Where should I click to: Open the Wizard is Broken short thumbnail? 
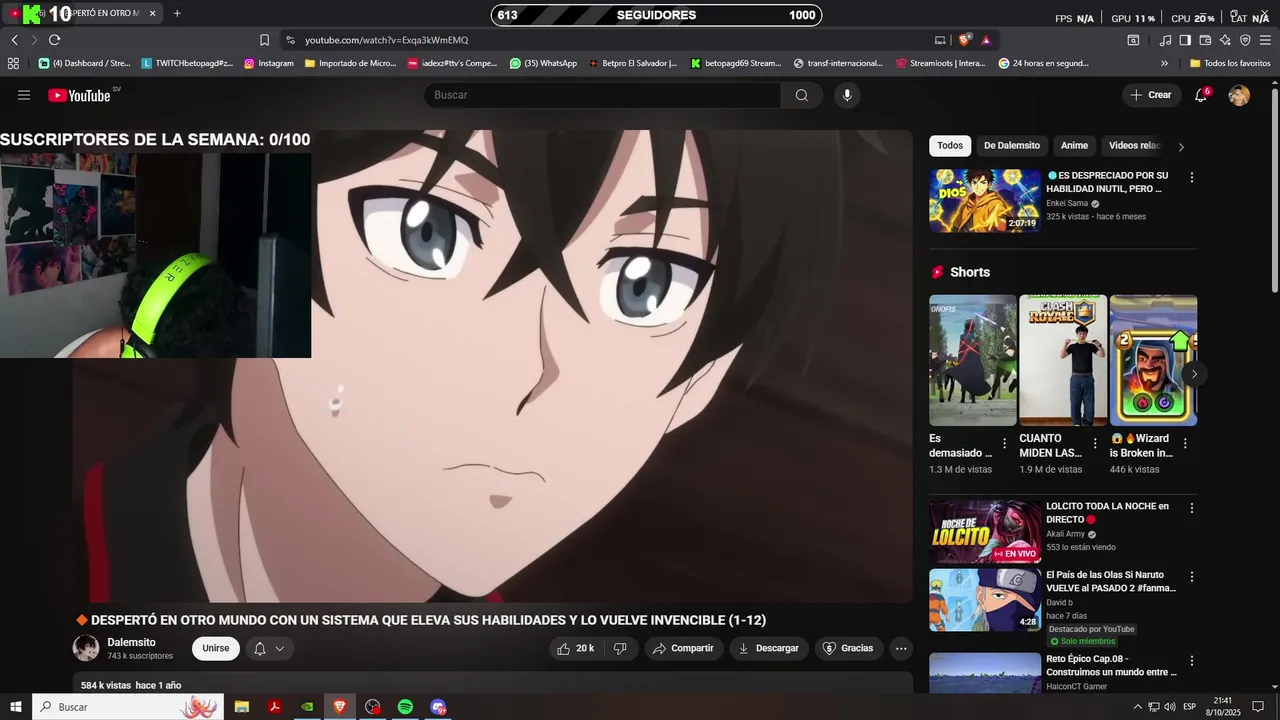tap(1153, 360)
